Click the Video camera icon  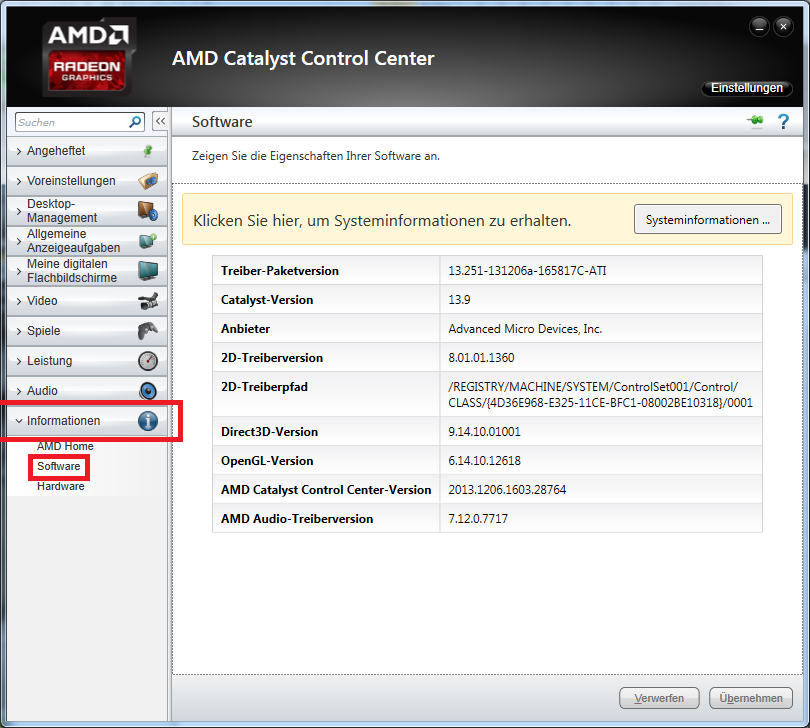(x=148, y=301)
